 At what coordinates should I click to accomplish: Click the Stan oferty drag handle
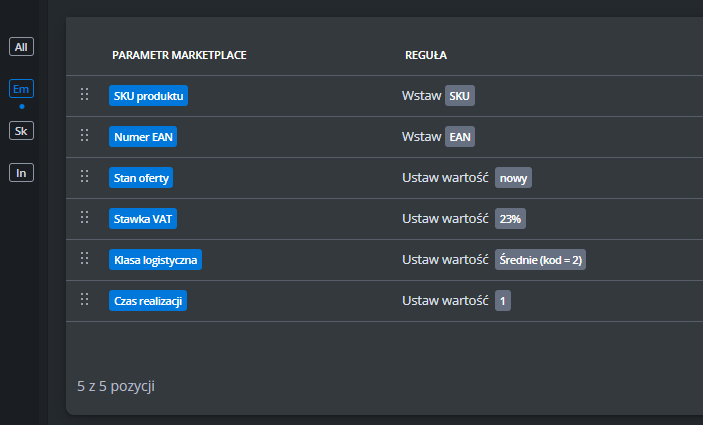85,177
